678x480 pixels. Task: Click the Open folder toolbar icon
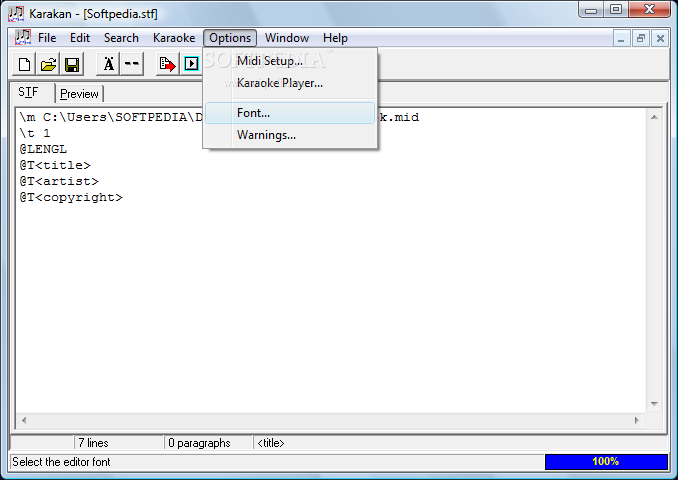pyautogui.click(x=48, y=64)
